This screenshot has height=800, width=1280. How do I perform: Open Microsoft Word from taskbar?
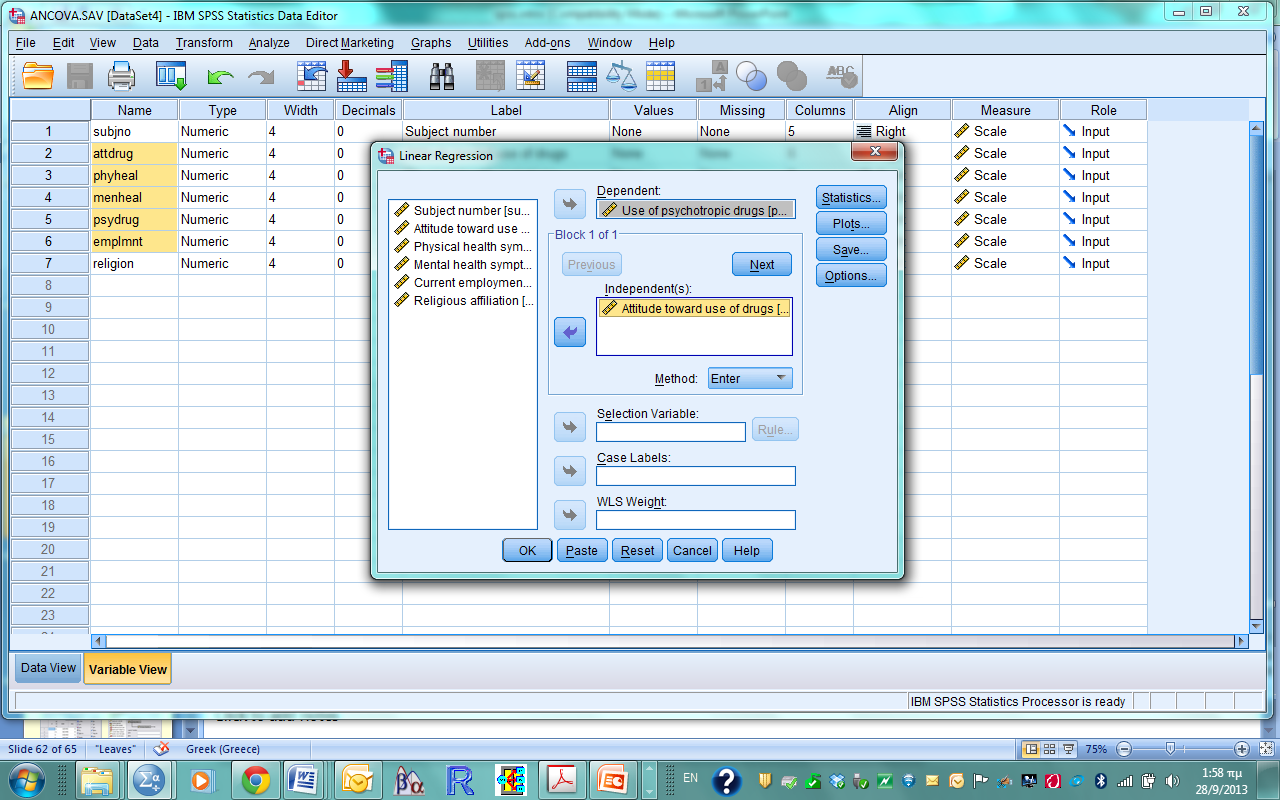click(x=302, y=780)
